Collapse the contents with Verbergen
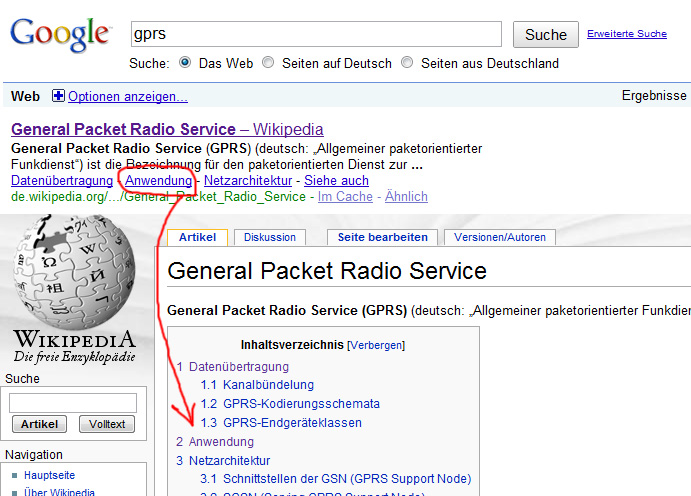 tap(376, 345)
